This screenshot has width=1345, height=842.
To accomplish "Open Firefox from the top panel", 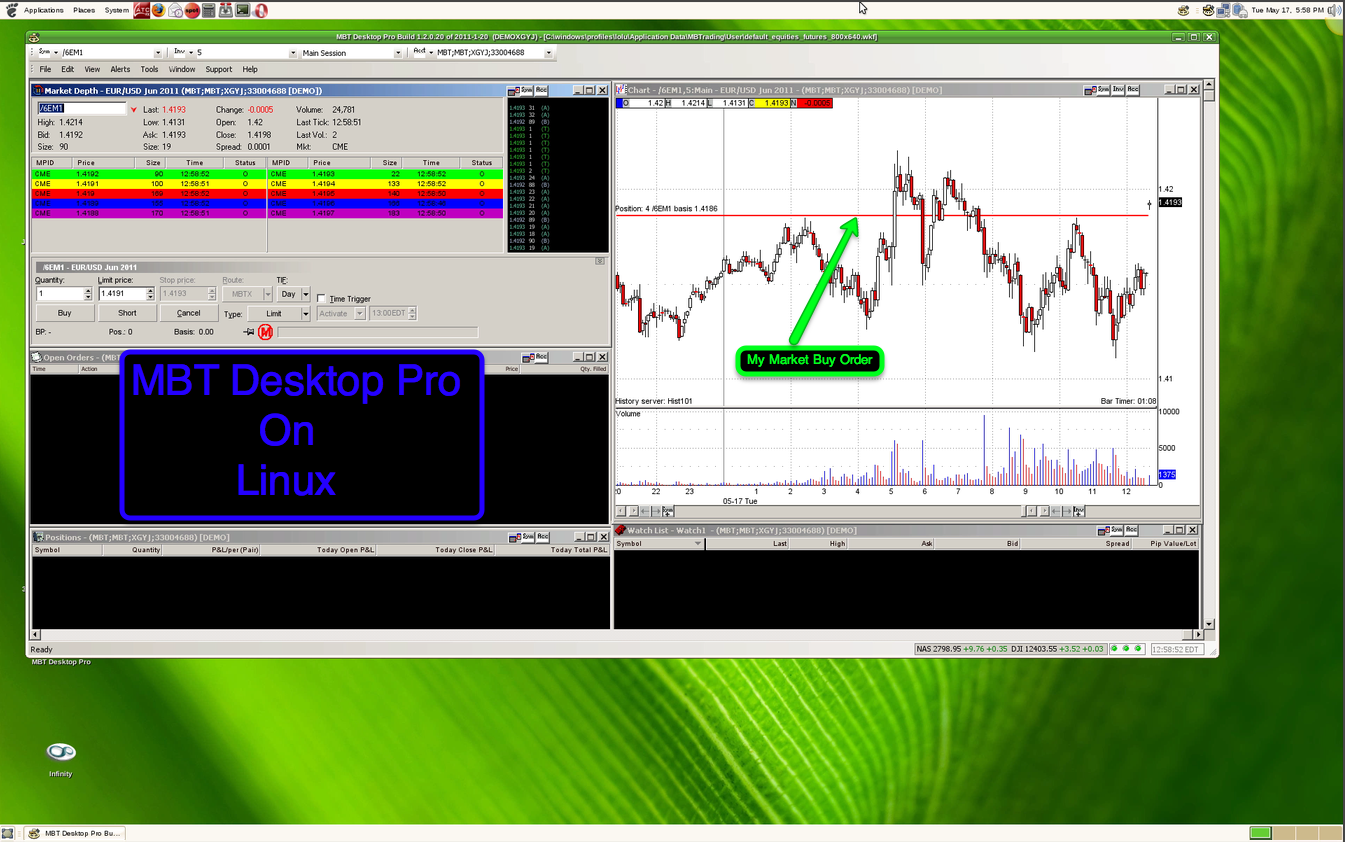I will [159, 10].
